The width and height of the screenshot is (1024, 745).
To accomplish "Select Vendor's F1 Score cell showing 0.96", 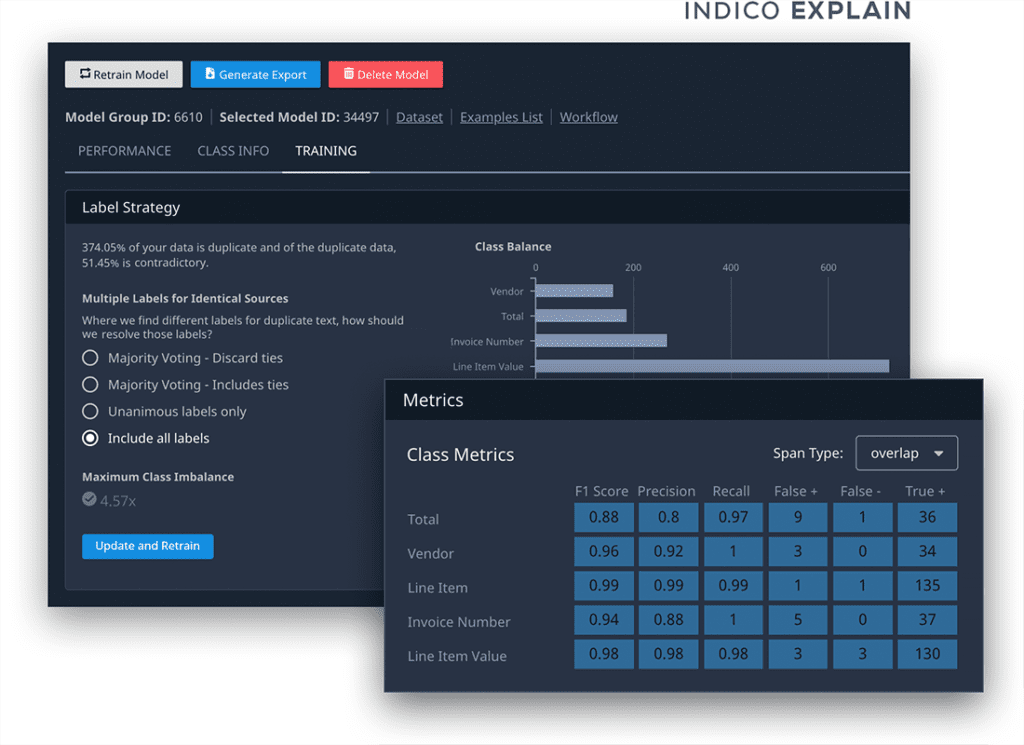I will click(604, 551).
